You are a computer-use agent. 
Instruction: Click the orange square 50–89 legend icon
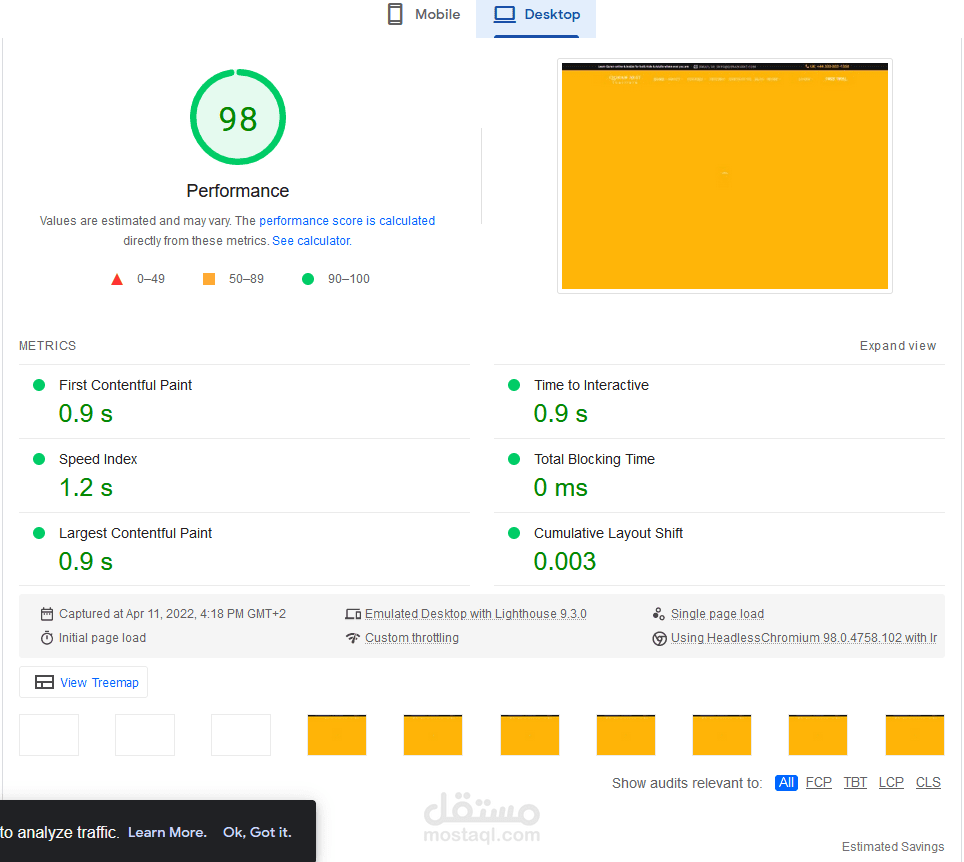[209, 279]
